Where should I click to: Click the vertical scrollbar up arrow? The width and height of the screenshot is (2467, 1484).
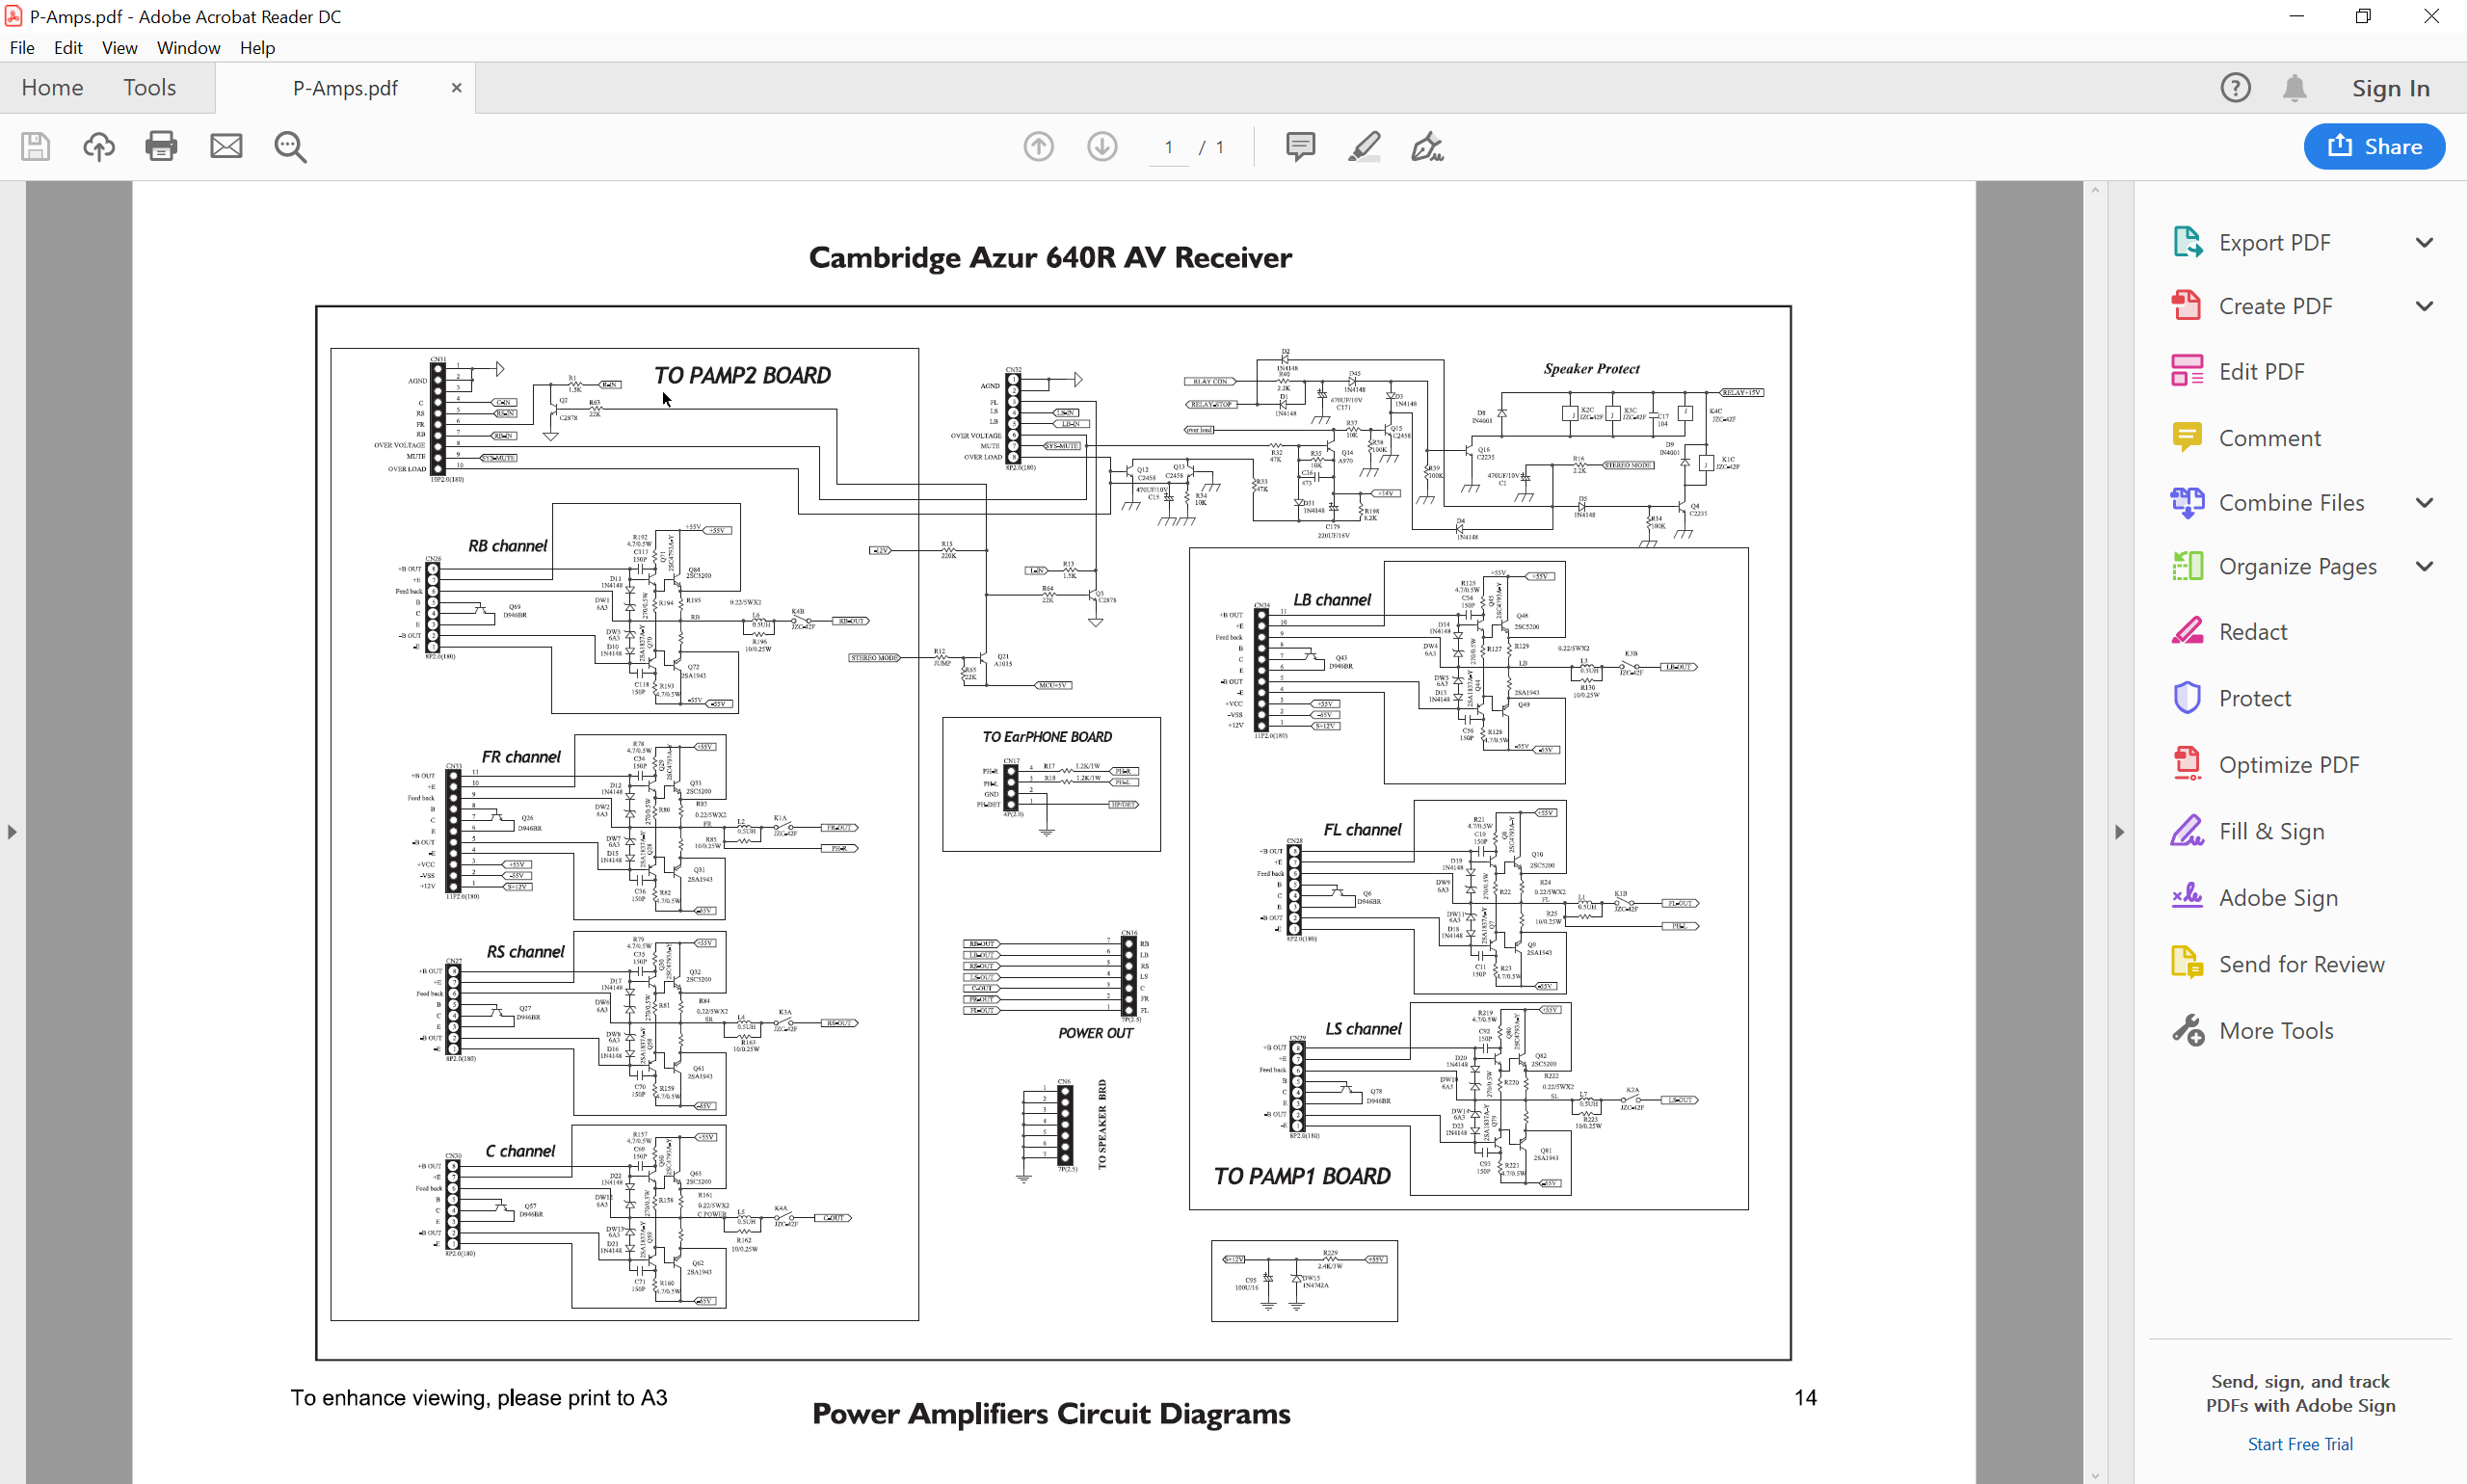click(x=2095, y=190)
